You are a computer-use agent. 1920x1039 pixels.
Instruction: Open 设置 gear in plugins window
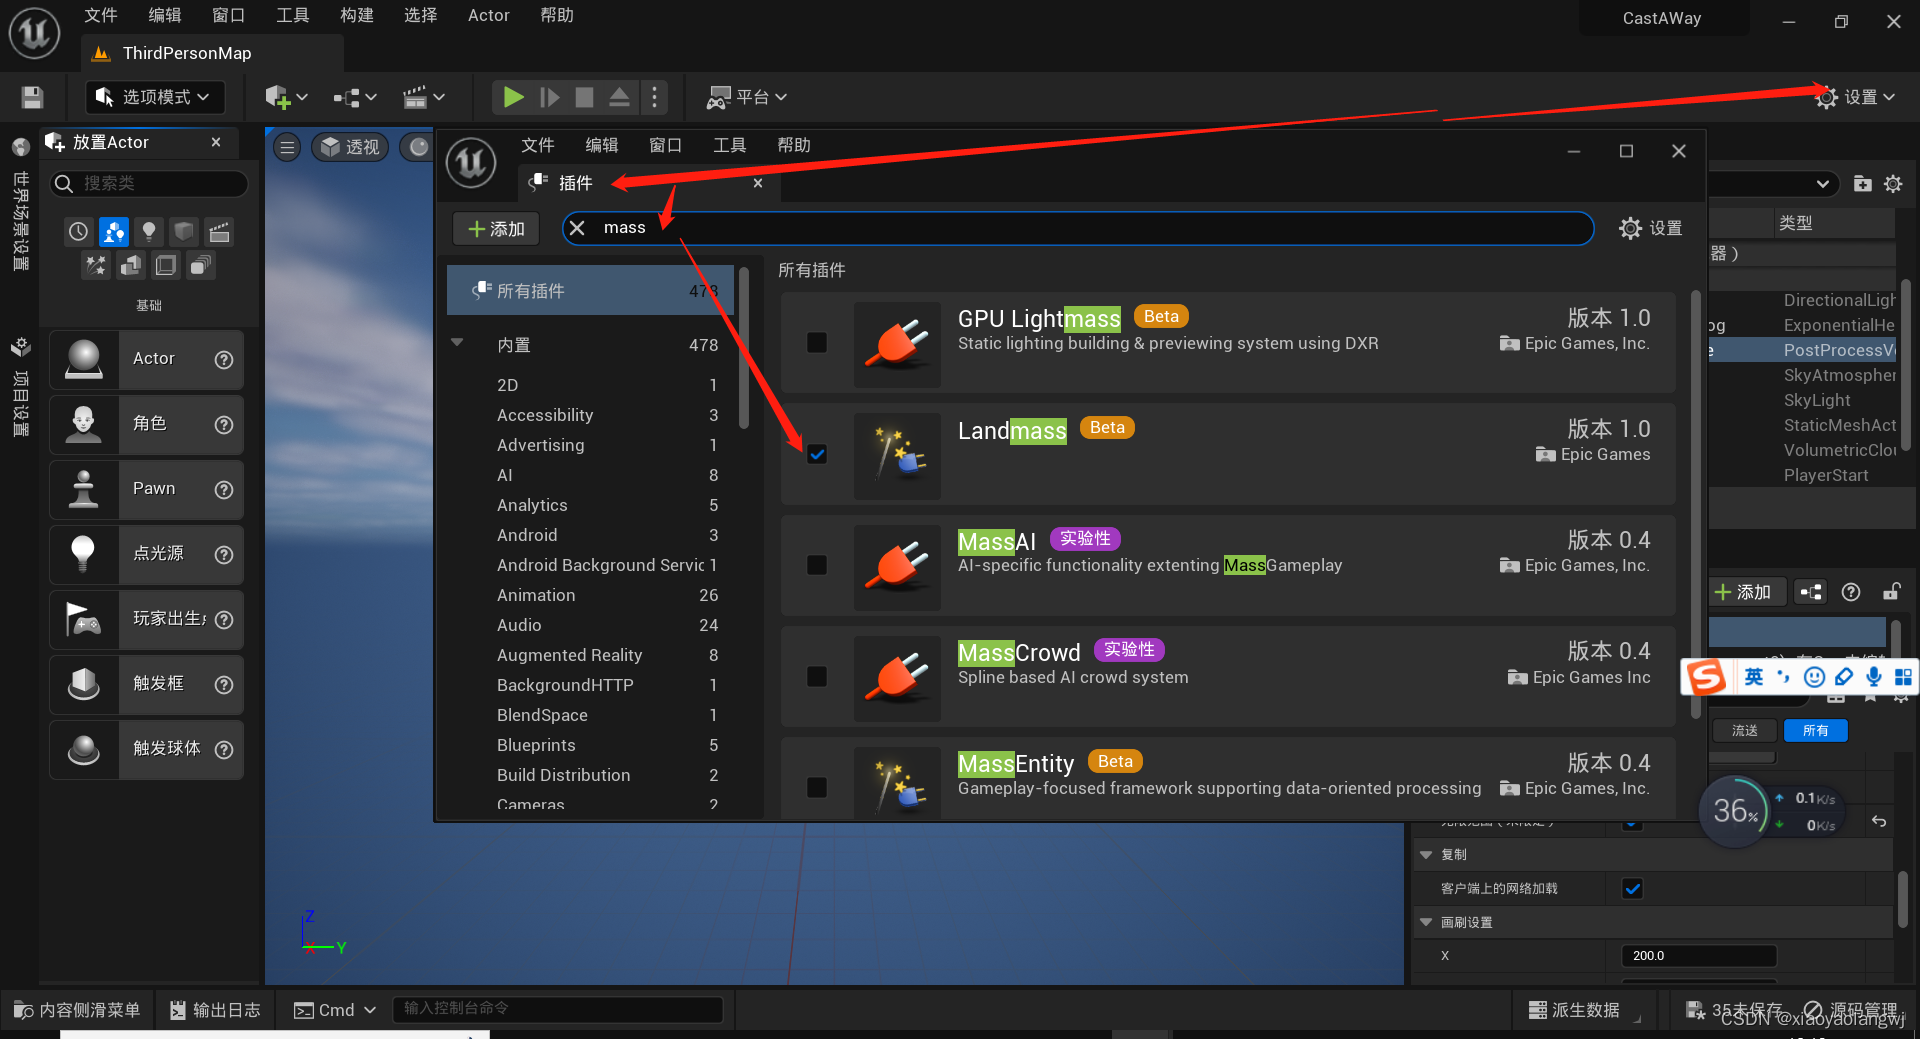[1650, 228]
